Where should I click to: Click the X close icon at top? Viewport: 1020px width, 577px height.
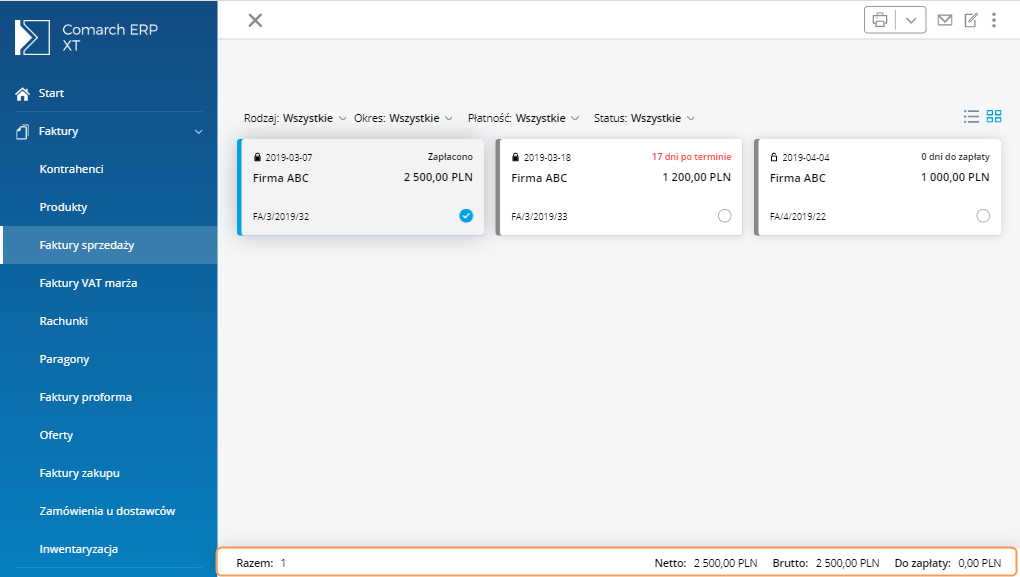pos(255,20)
